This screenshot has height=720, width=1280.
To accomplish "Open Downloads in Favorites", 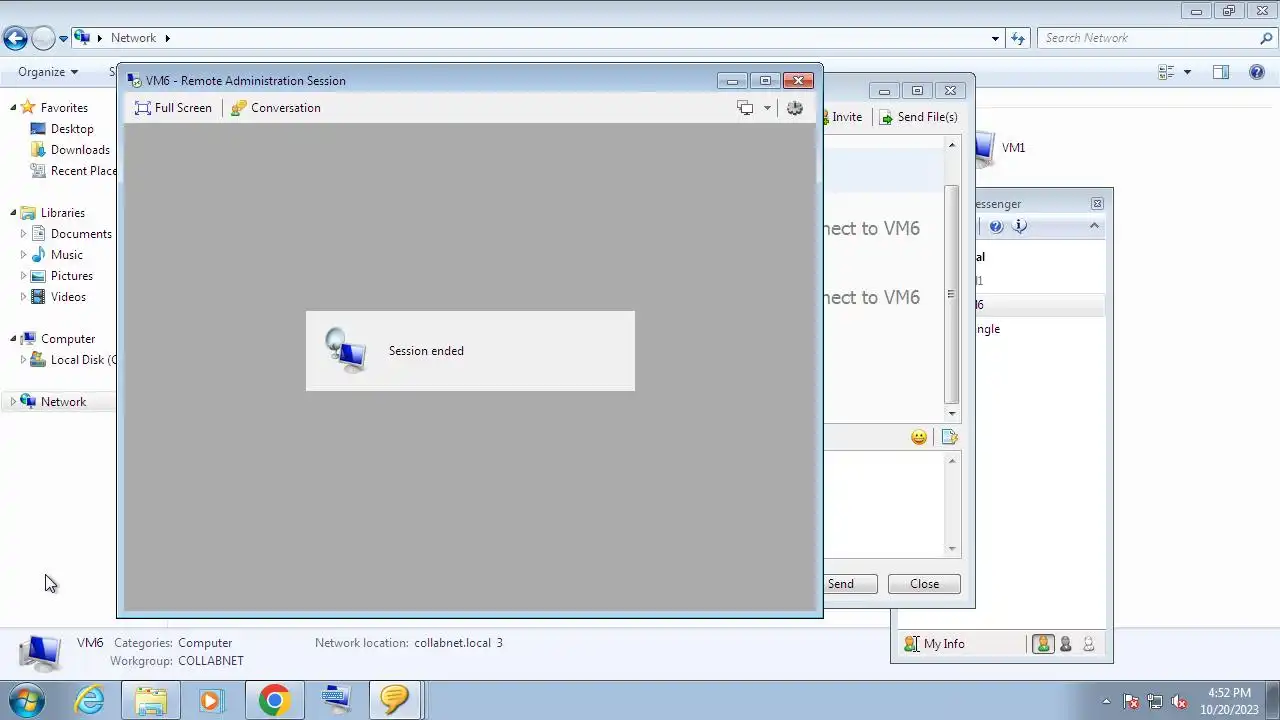I will (80, 150).
